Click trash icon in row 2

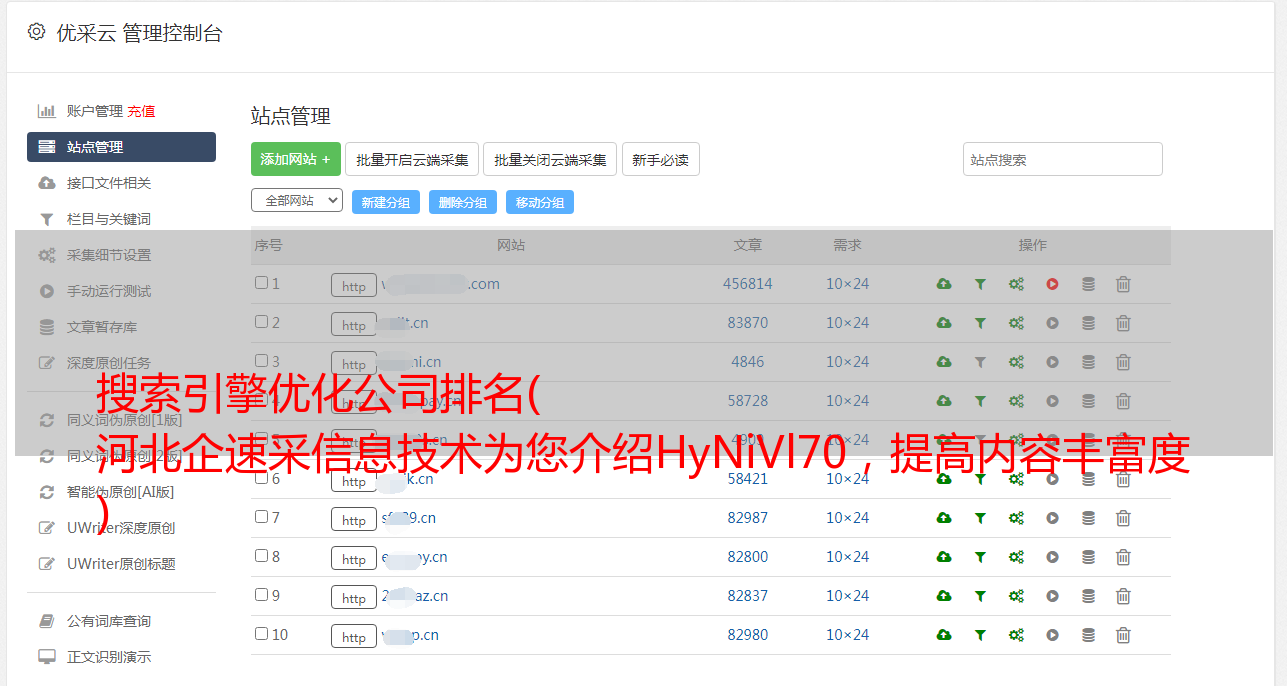[x=1123, y=323]
